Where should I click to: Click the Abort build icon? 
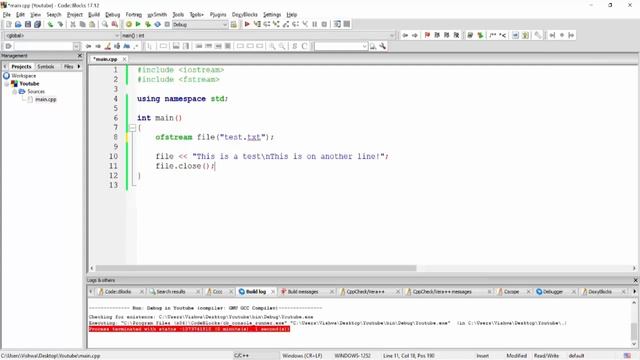[167, 24]
